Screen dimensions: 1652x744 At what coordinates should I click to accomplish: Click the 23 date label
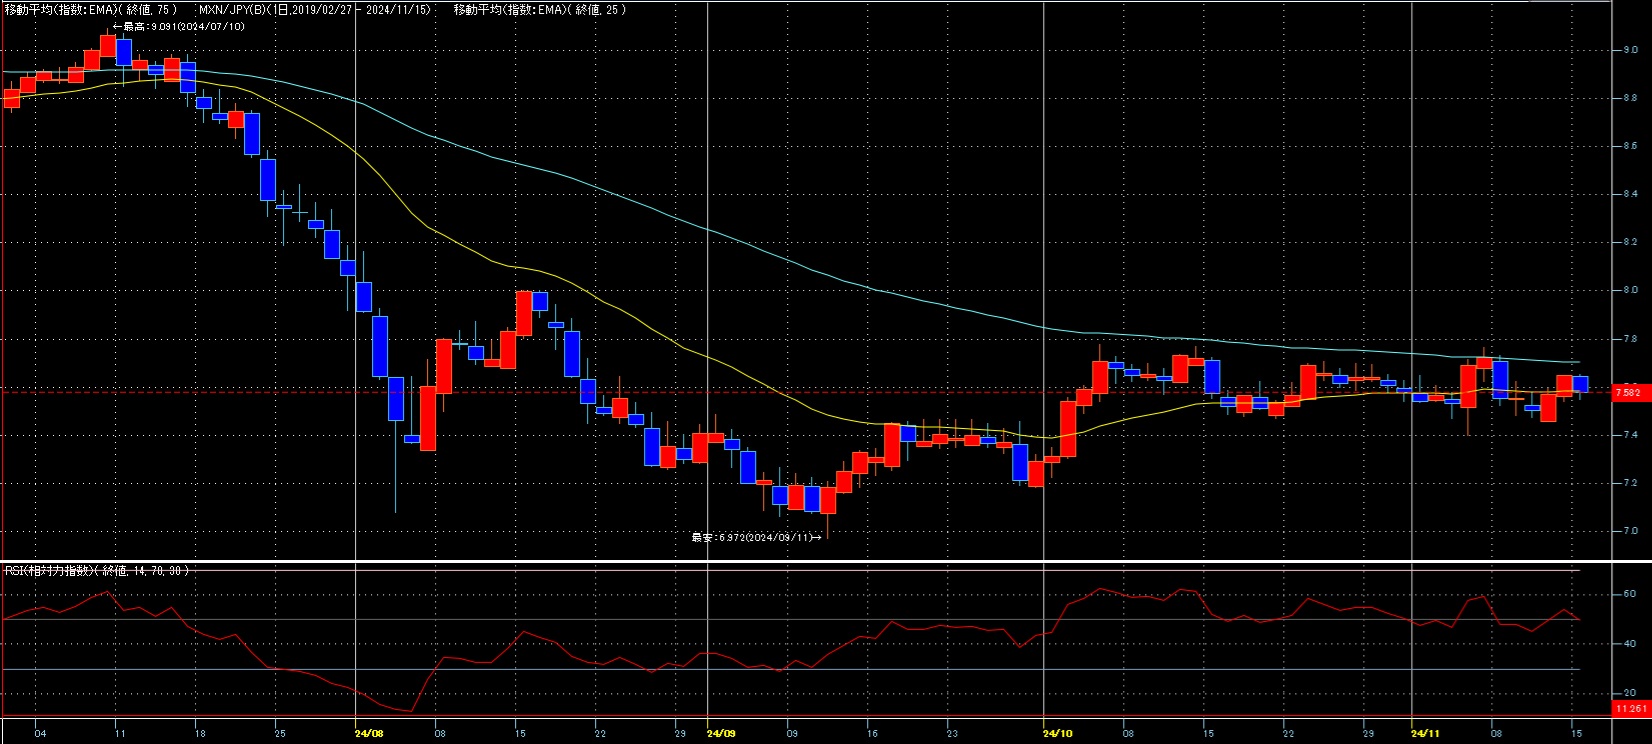(x=952, y=733)
